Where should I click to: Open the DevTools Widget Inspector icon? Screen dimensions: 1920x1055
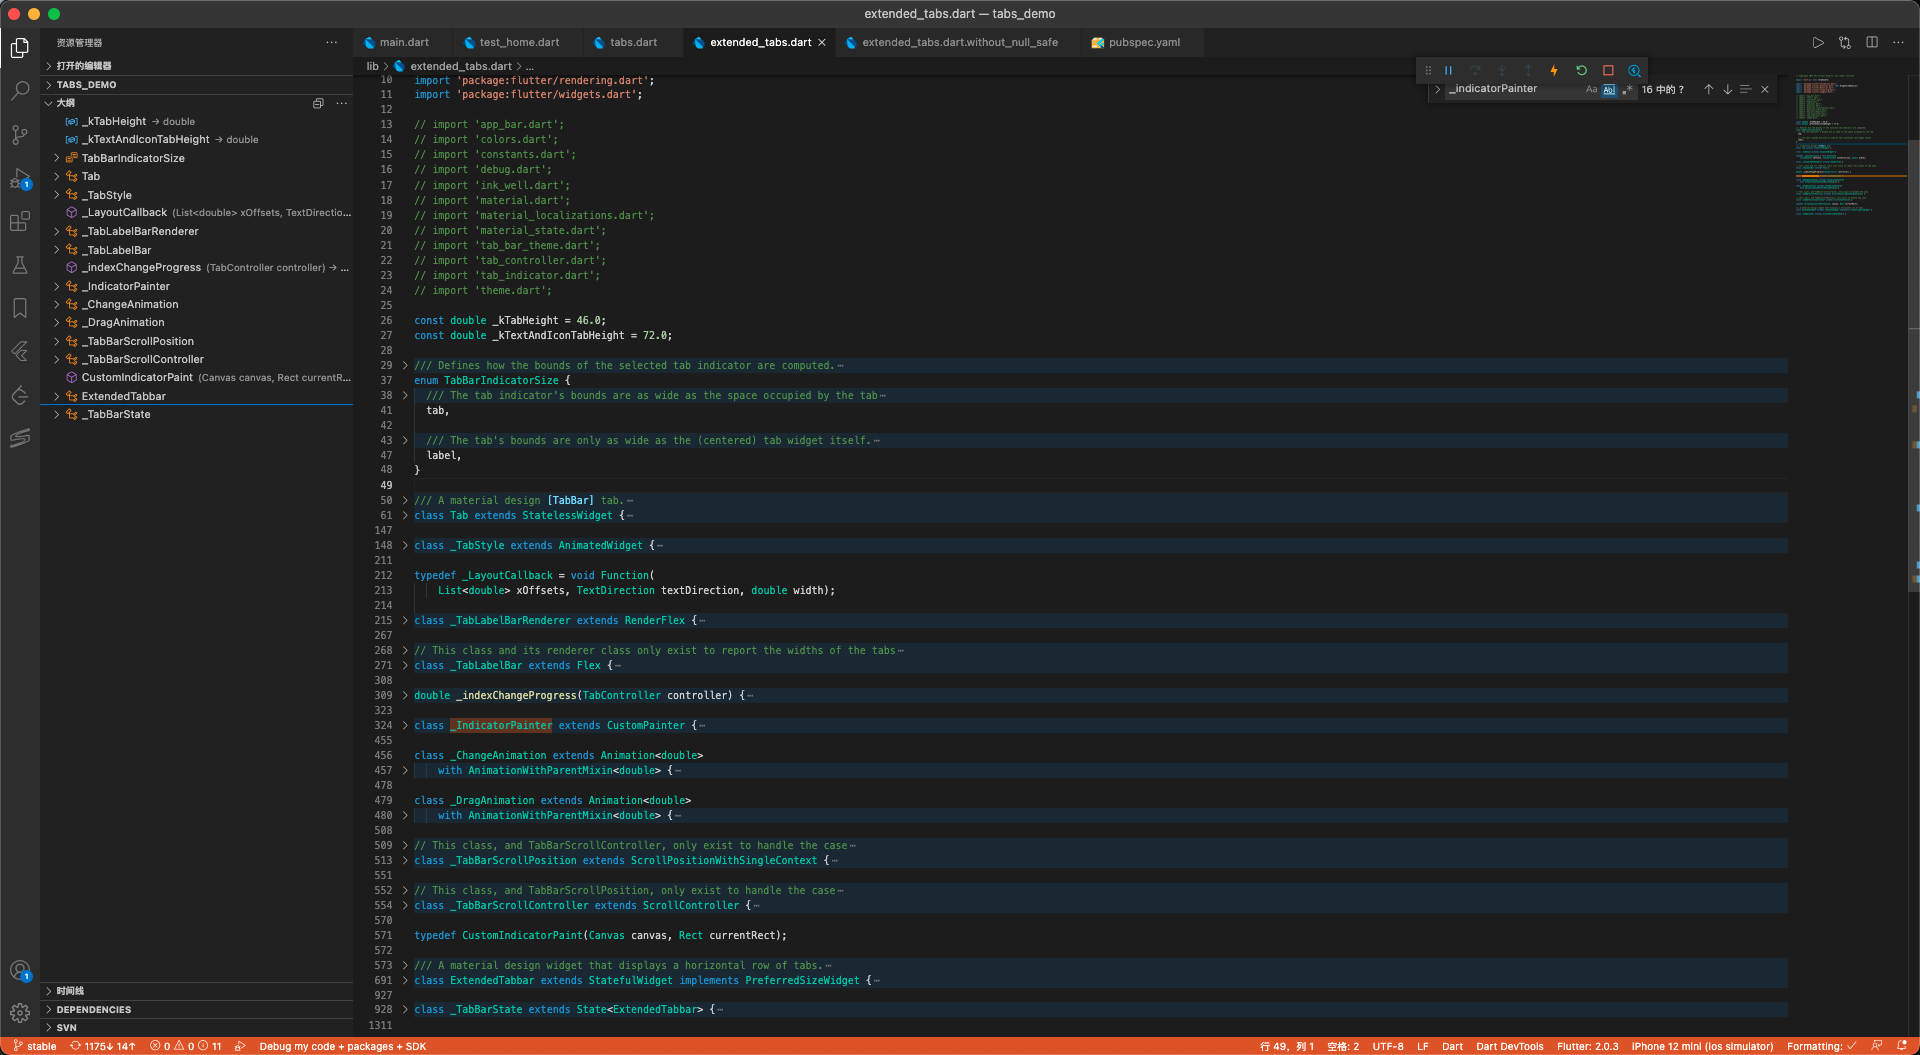1635,70
